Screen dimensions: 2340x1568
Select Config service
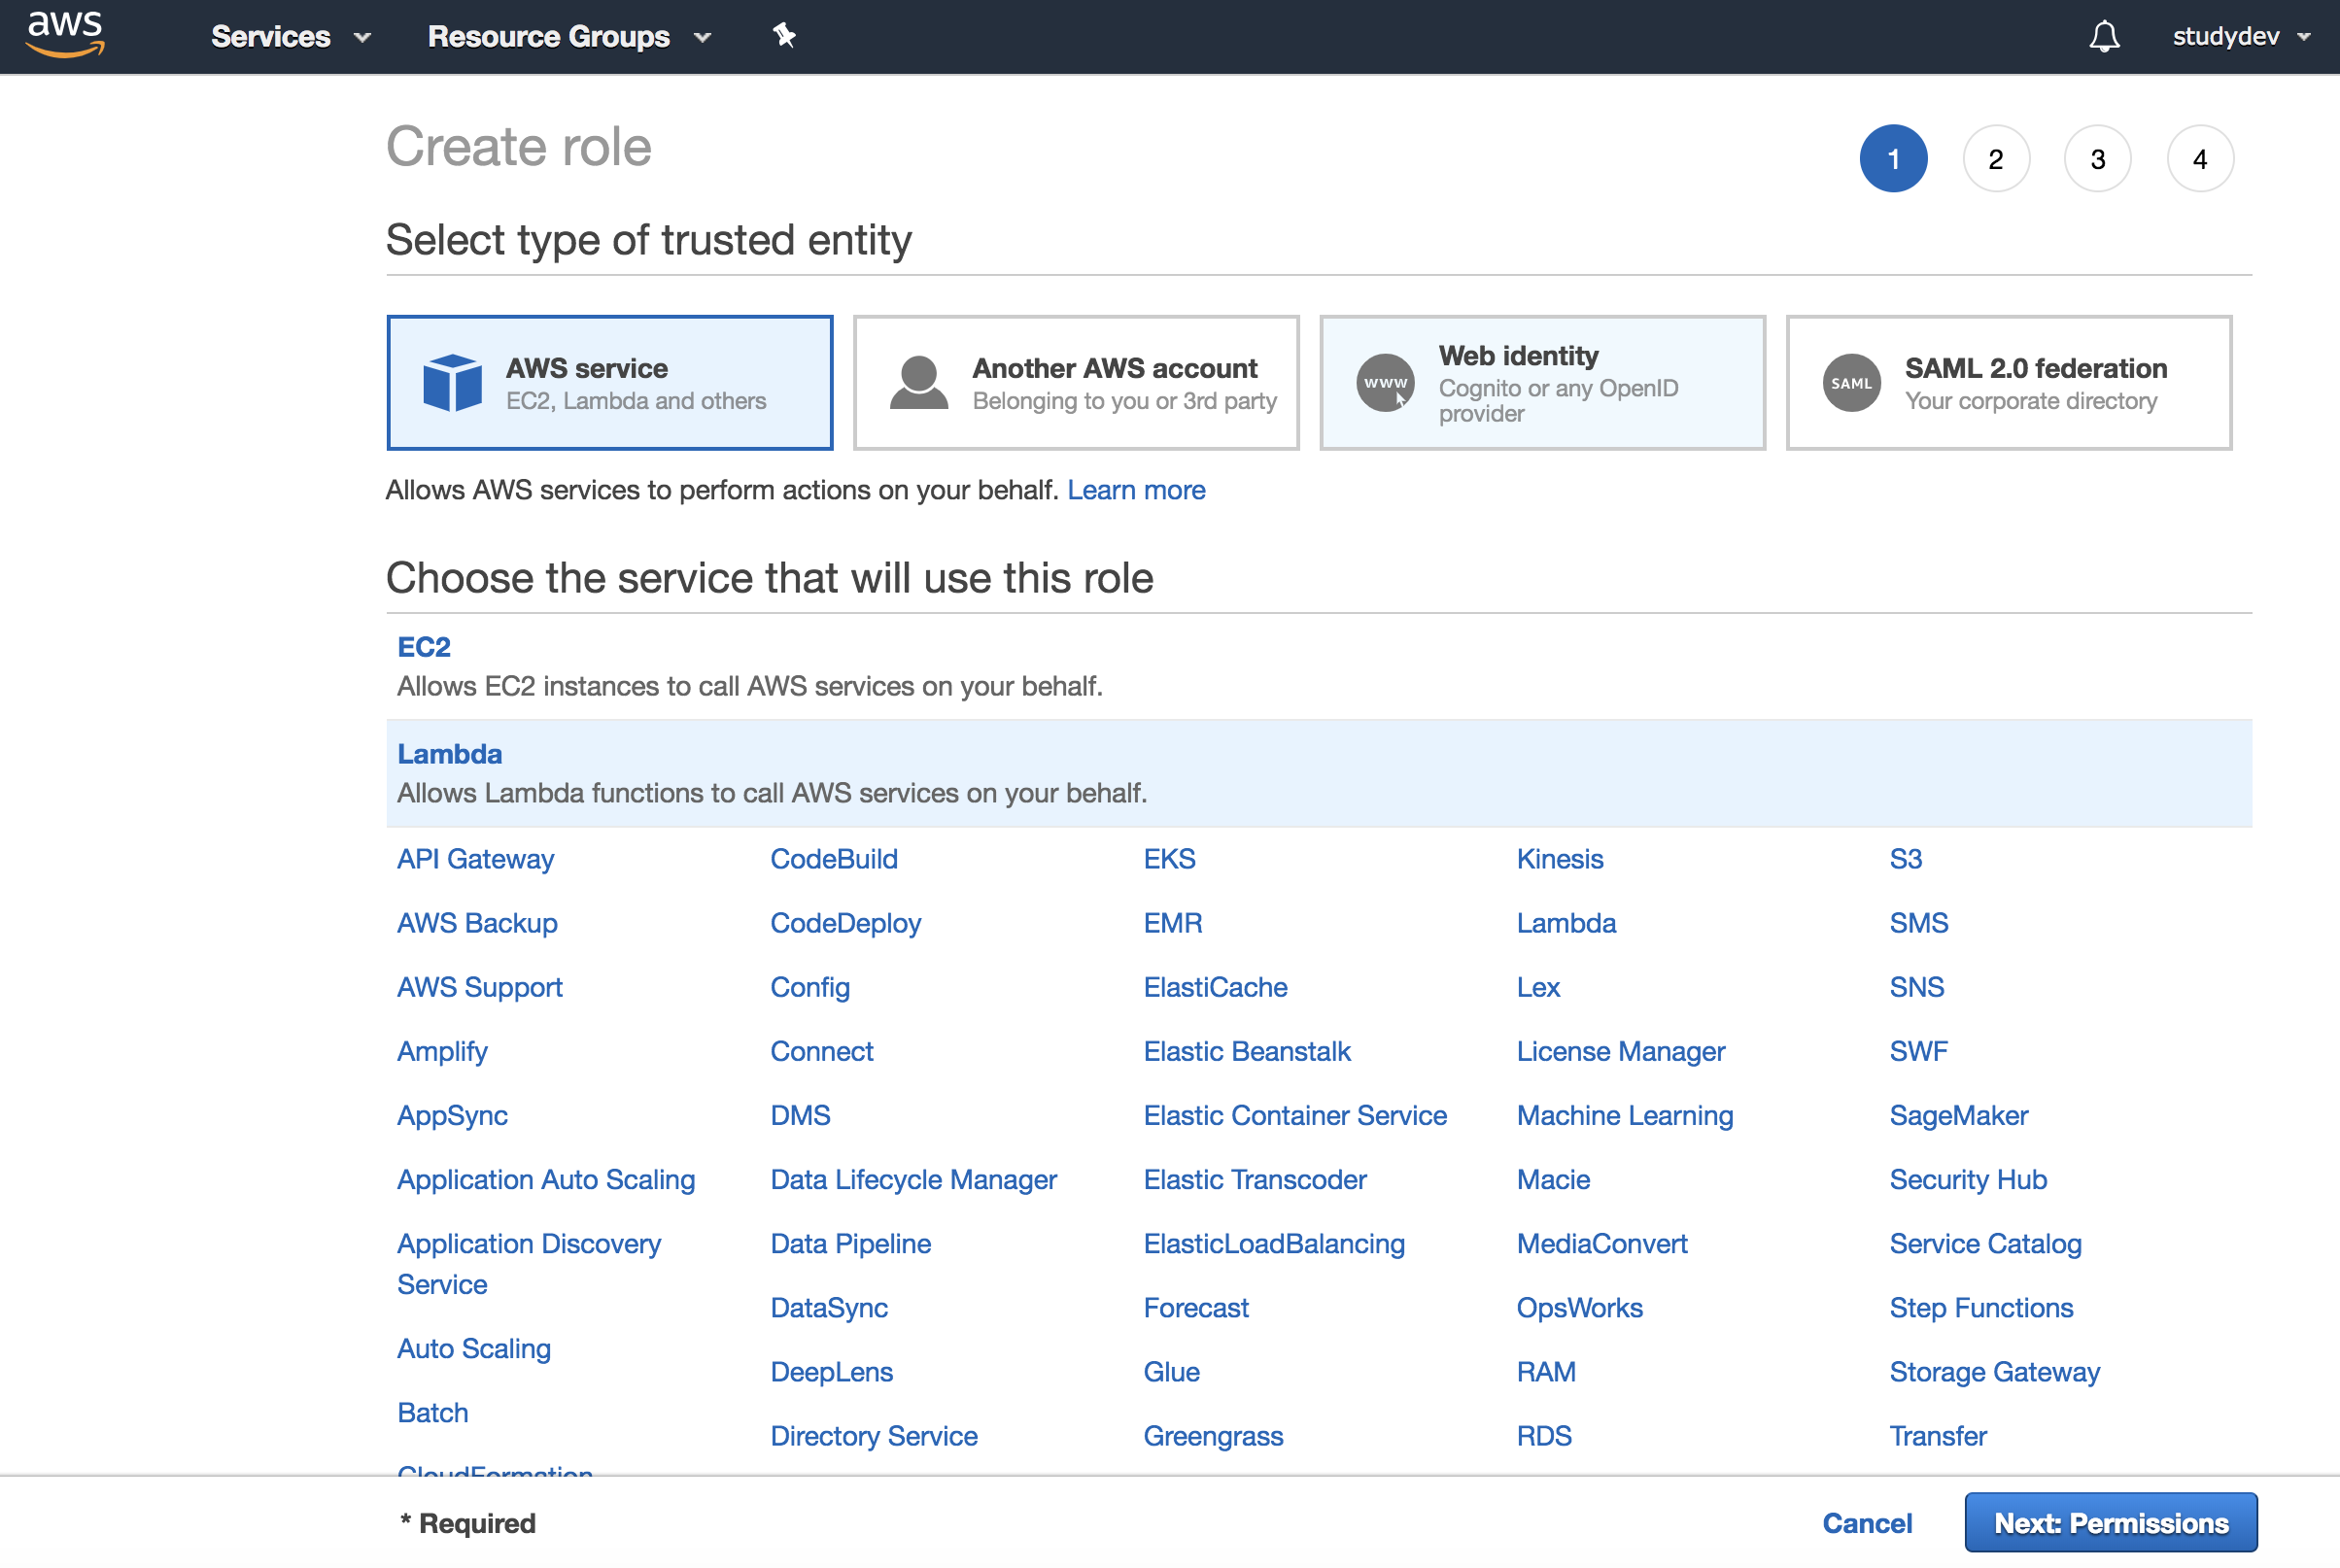(x=810, y=987)
